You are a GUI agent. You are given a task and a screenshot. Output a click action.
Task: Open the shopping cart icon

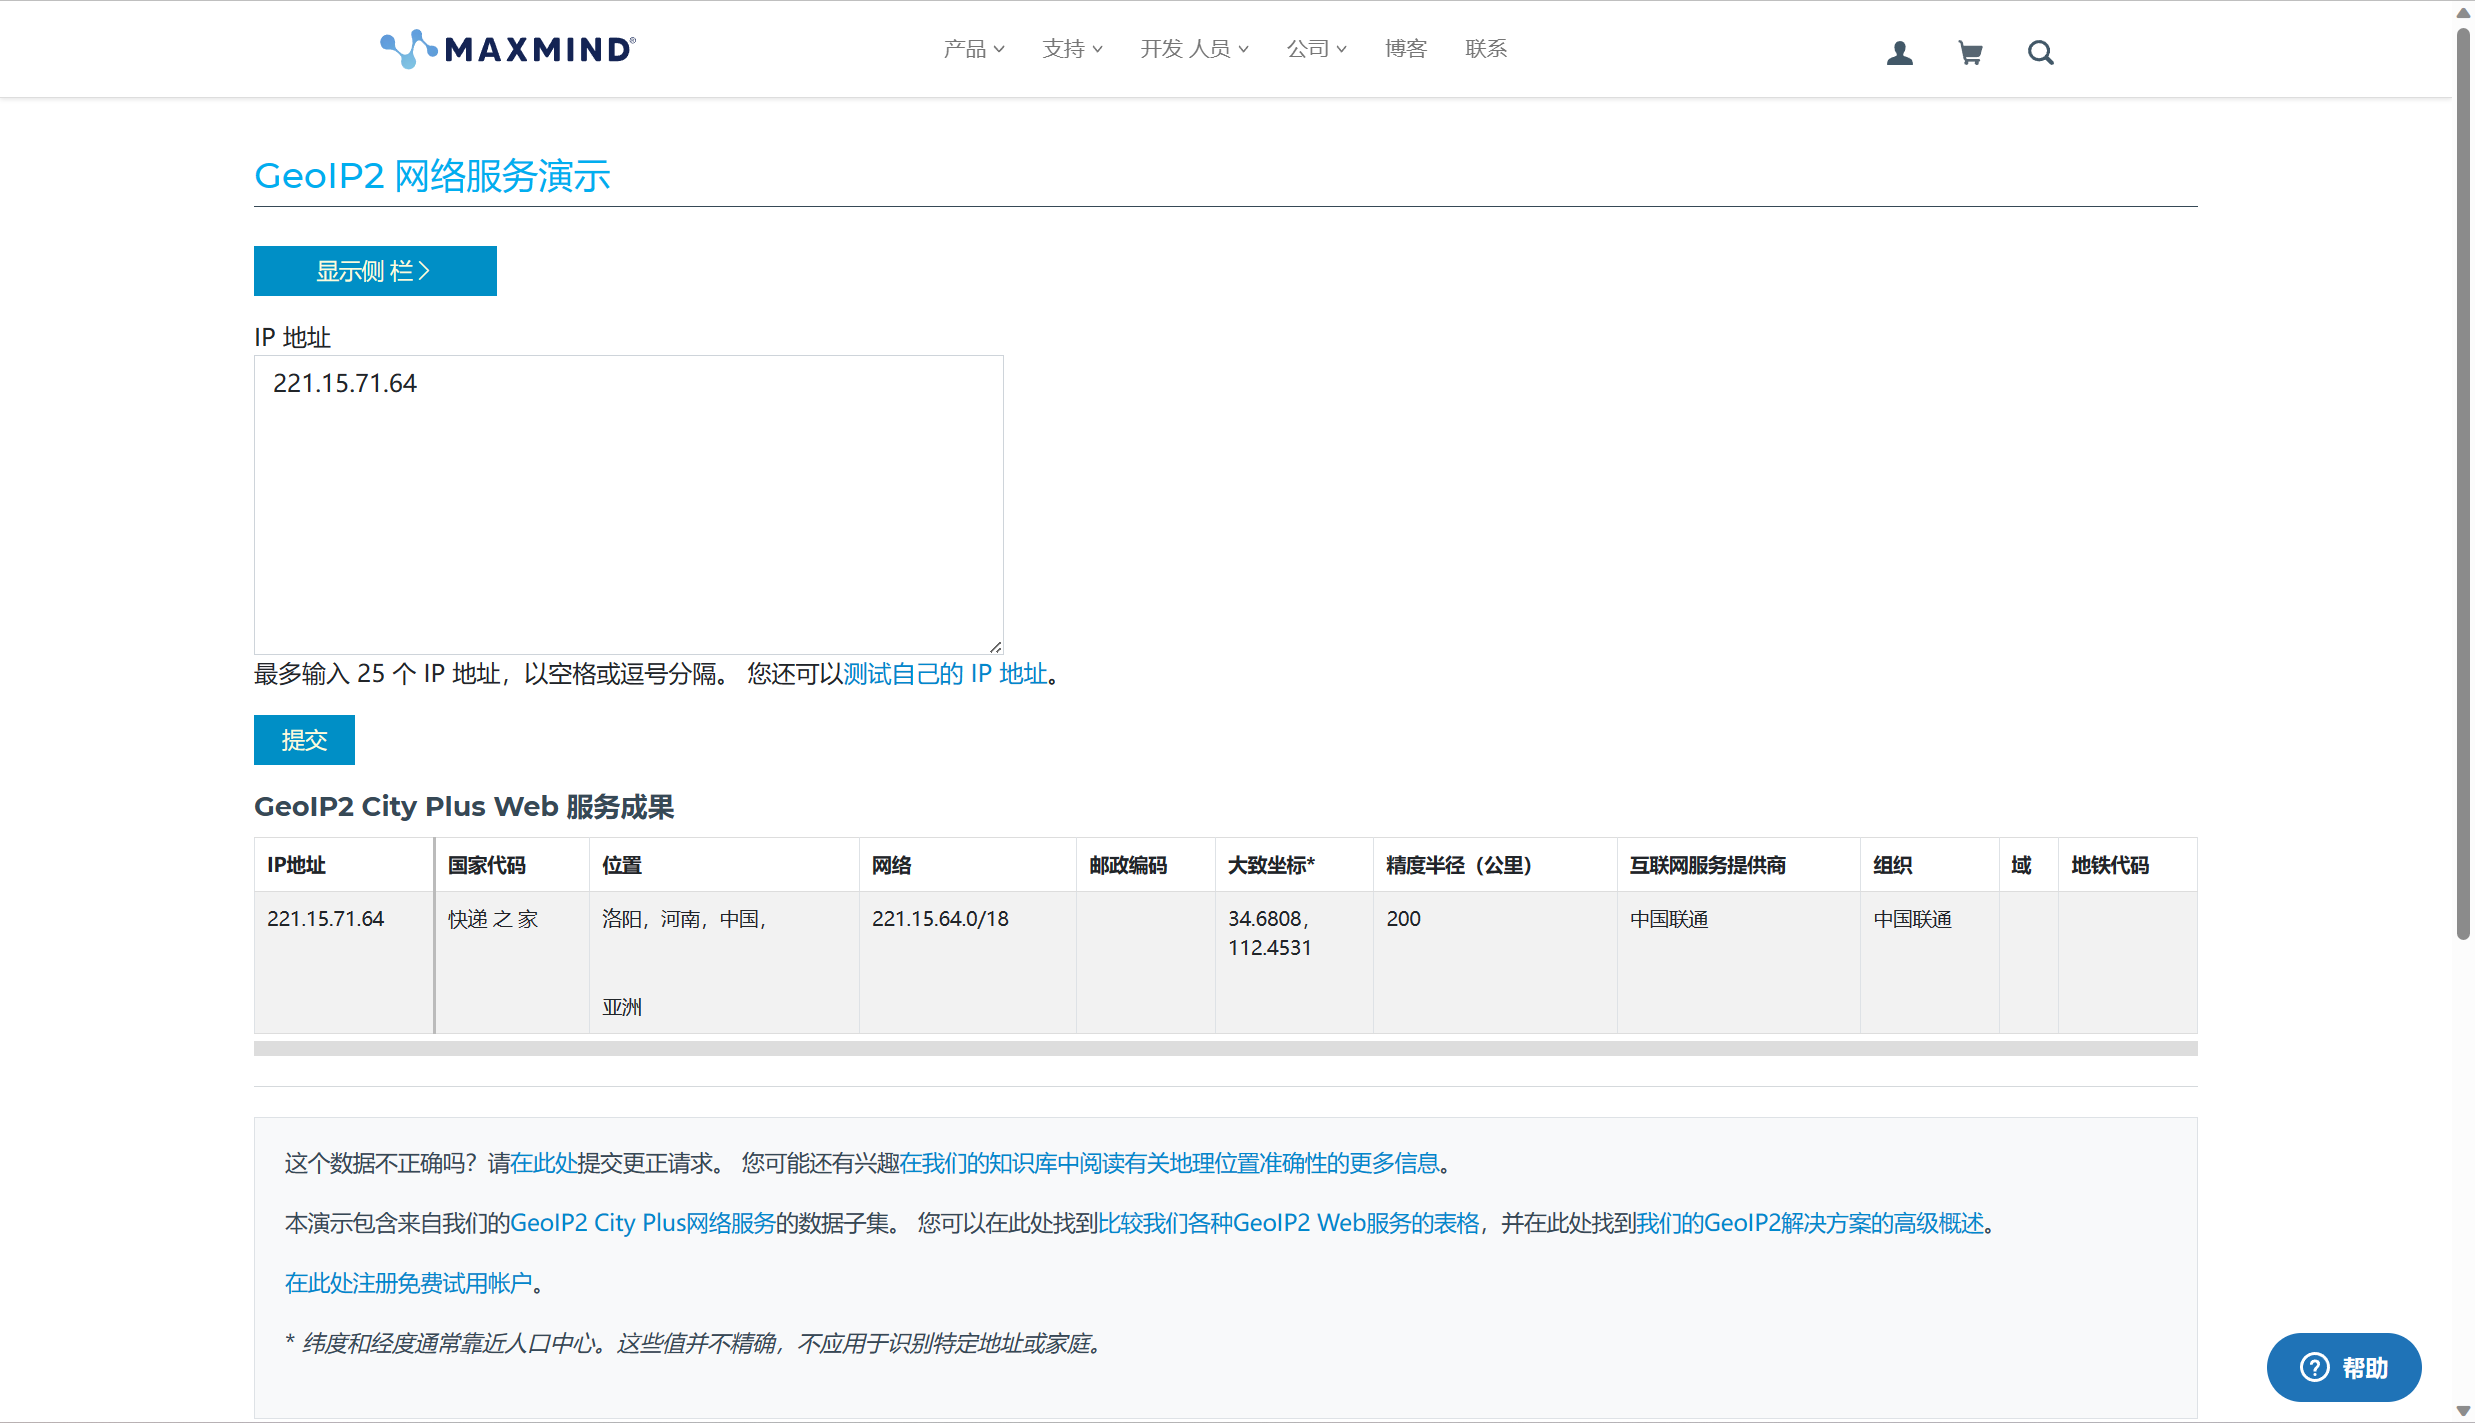coord(1970,52)
